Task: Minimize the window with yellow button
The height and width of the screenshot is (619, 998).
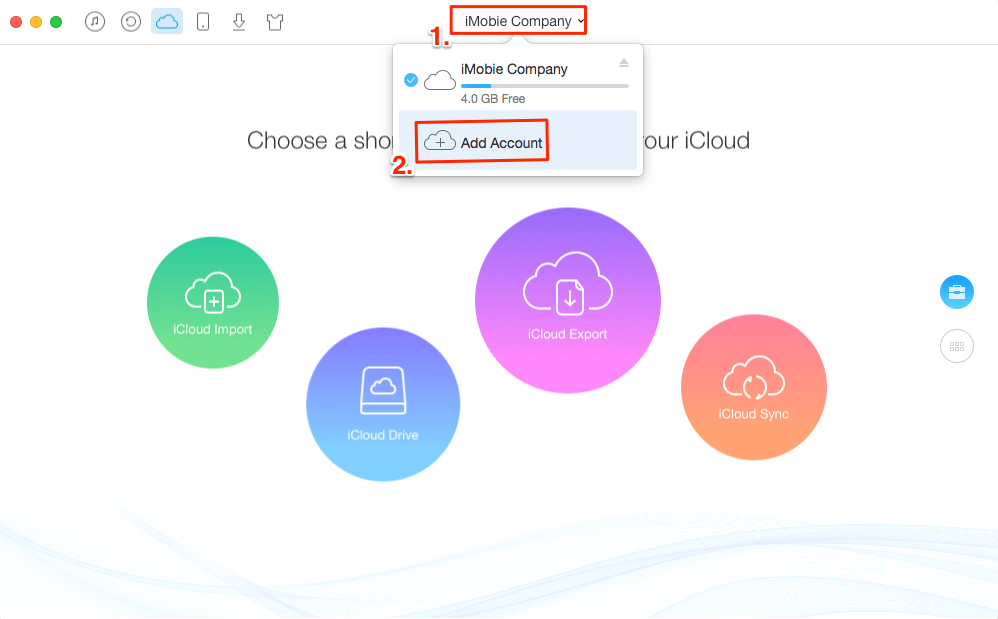Action: click(36, 22)
